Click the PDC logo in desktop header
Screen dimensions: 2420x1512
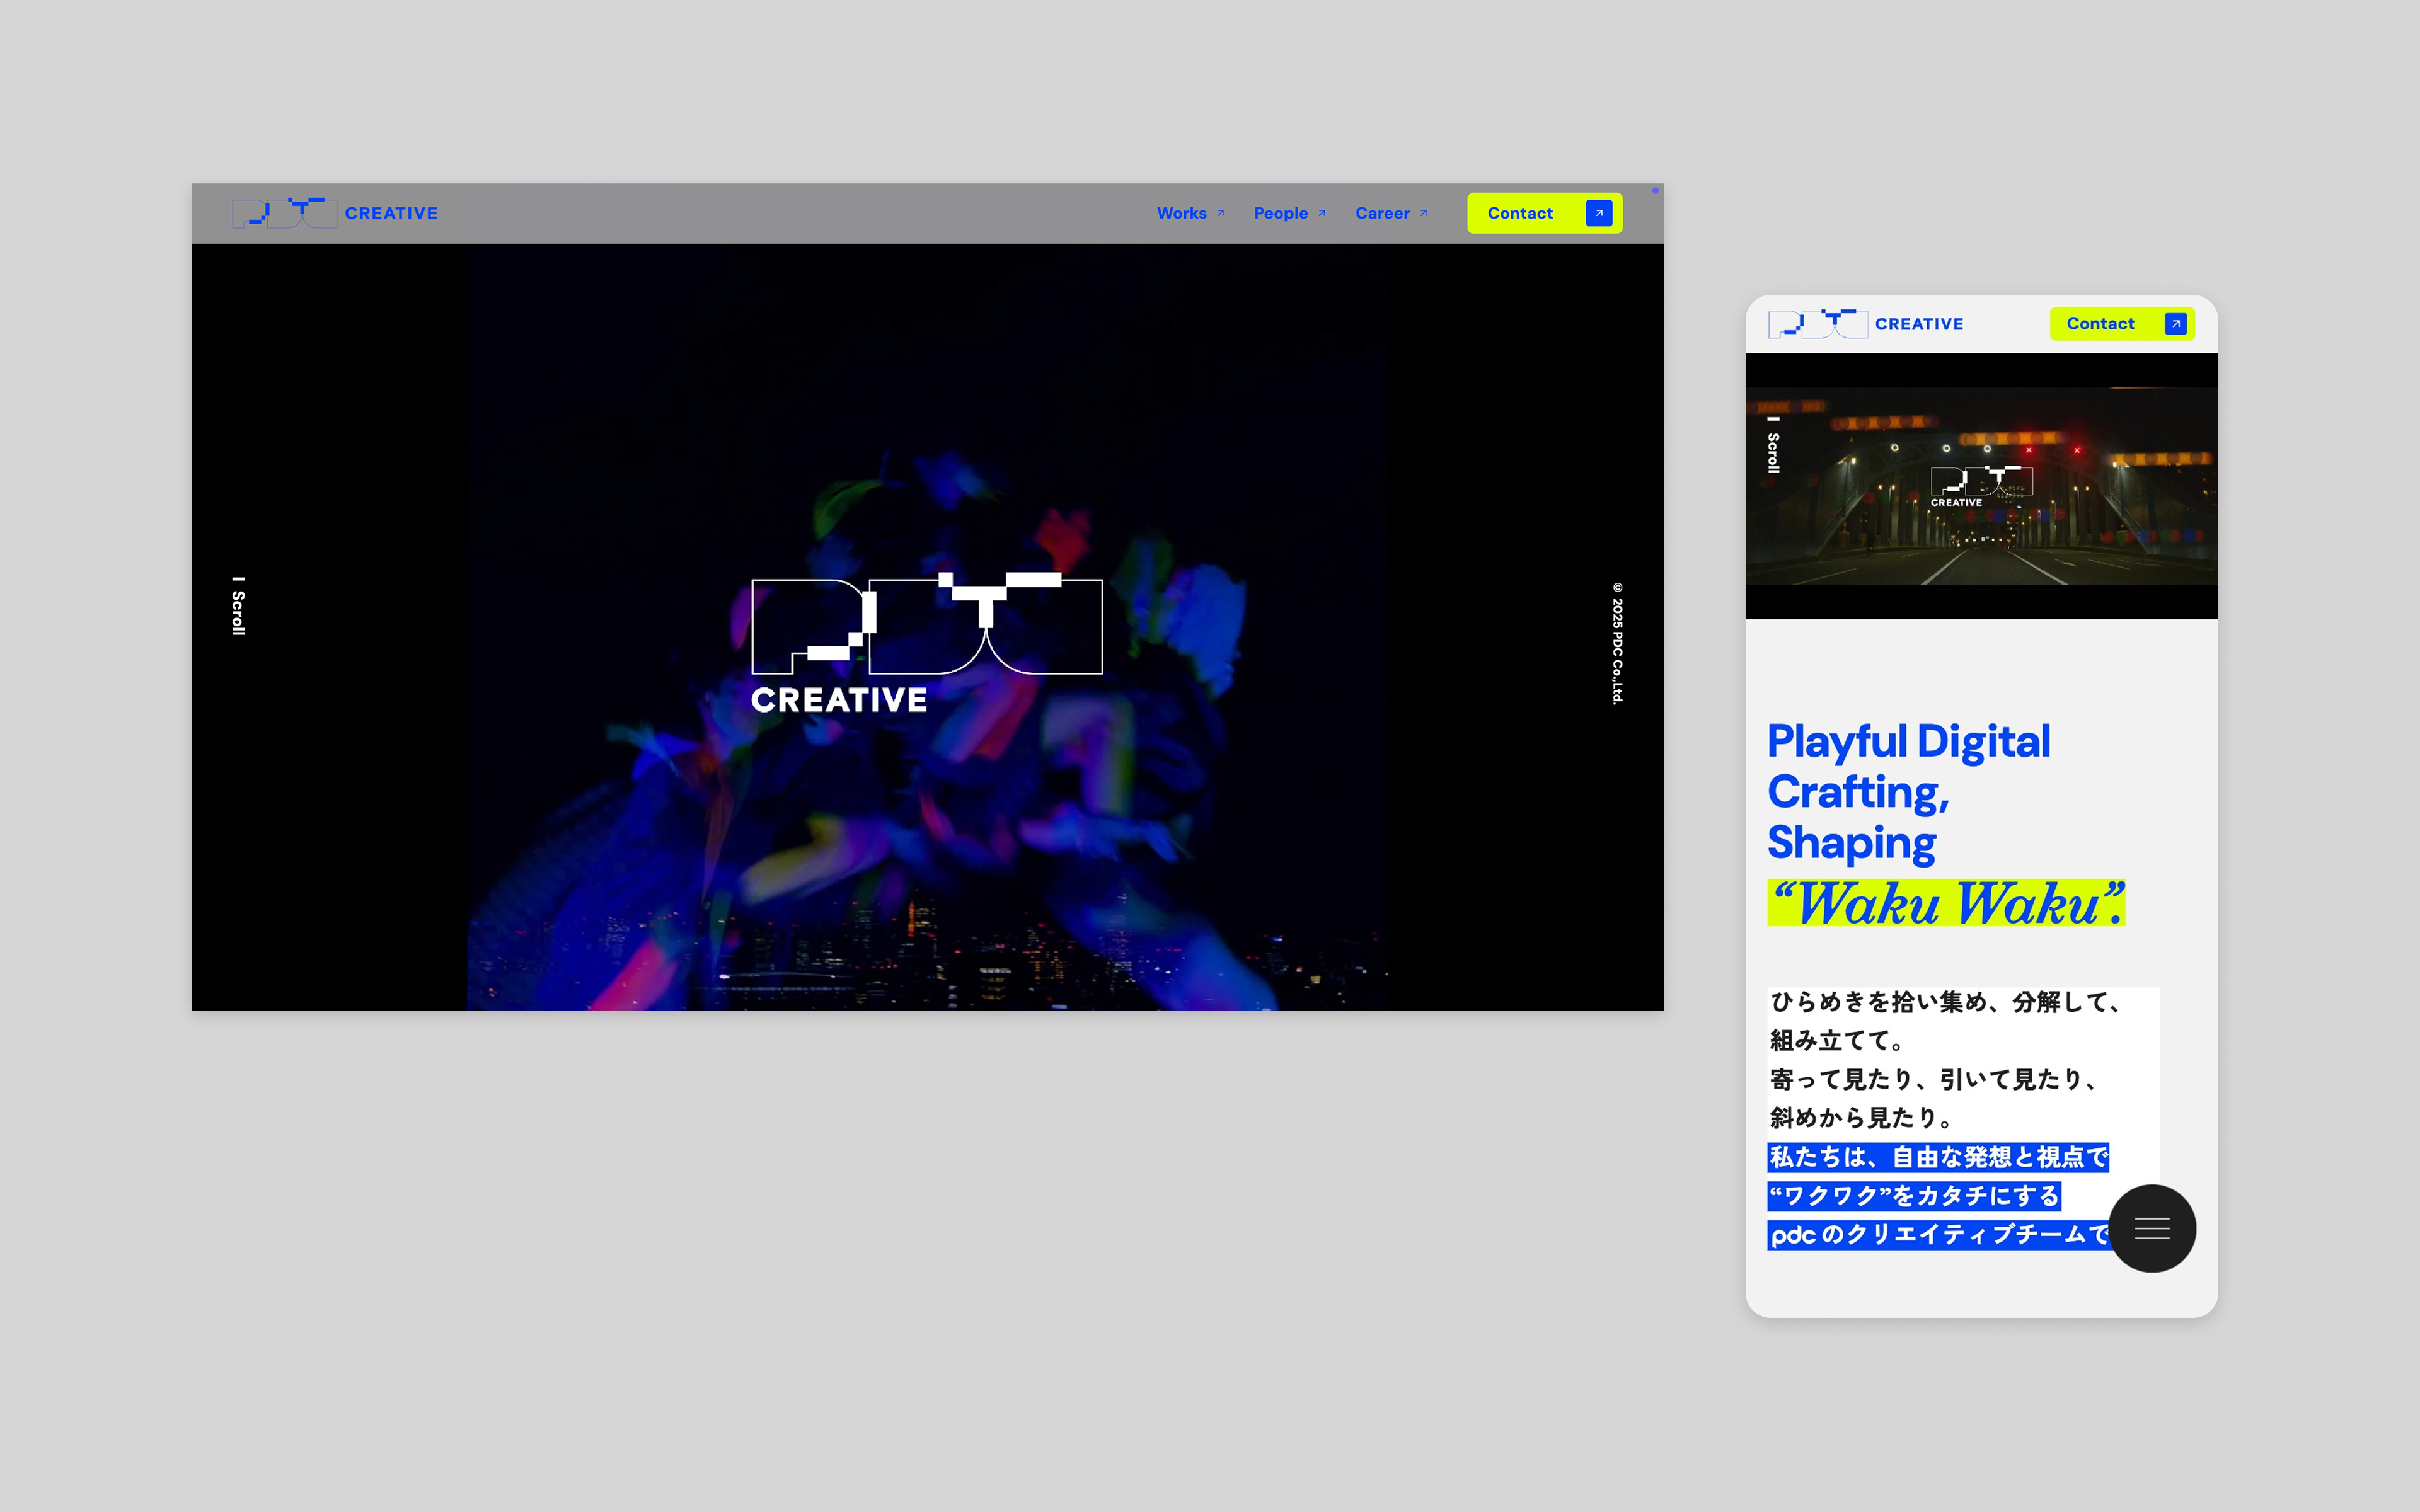pyautogui.click(x=284, y=213)
